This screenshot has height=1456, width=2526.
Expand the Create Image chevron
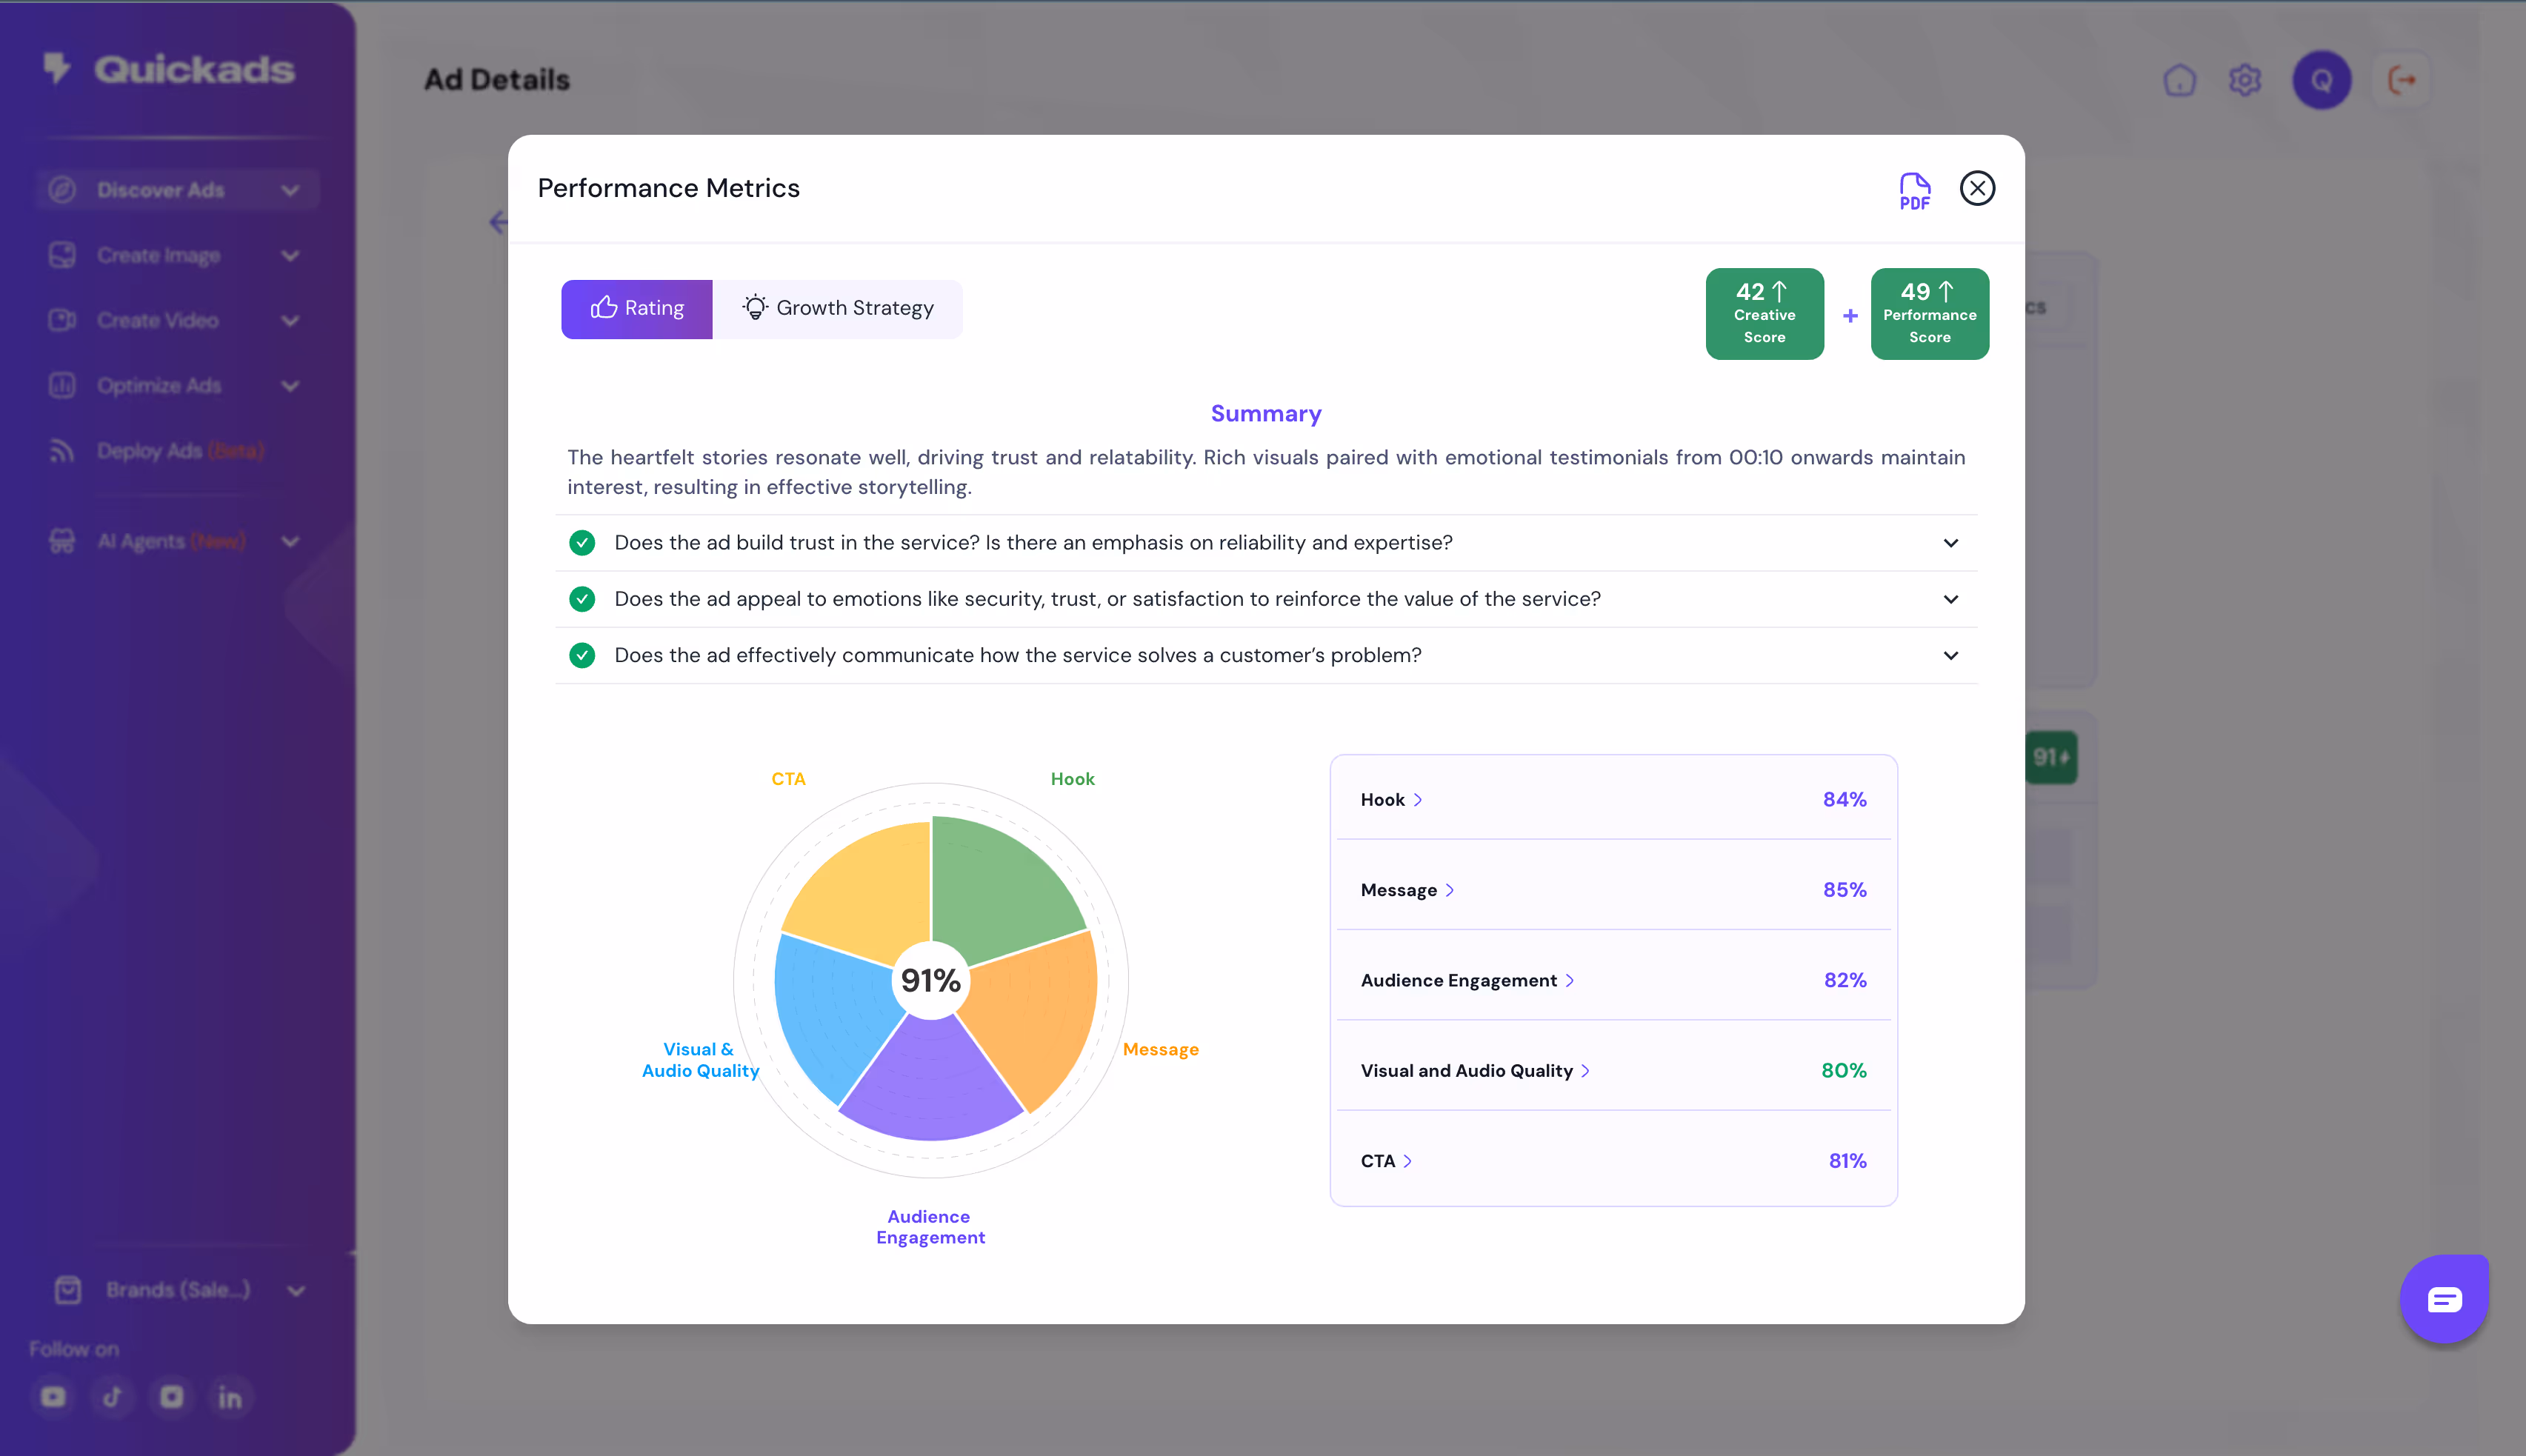pos(290,255)
